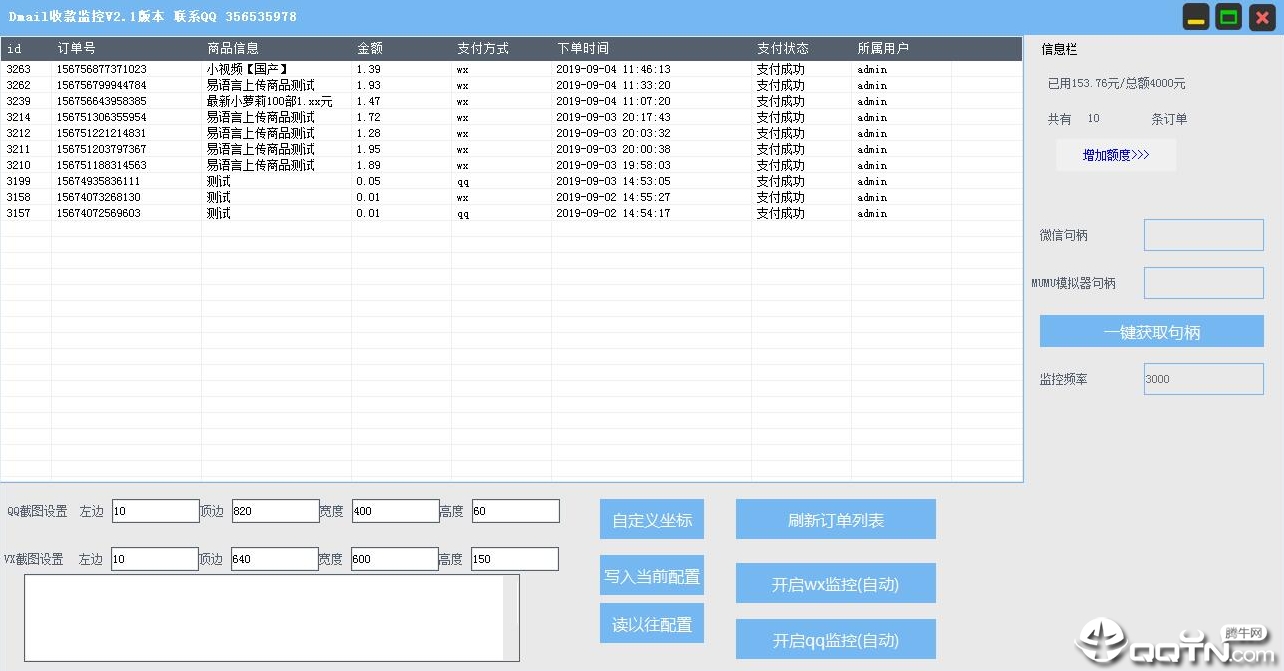Sort by the 订单号 column header

click(127, 48)
